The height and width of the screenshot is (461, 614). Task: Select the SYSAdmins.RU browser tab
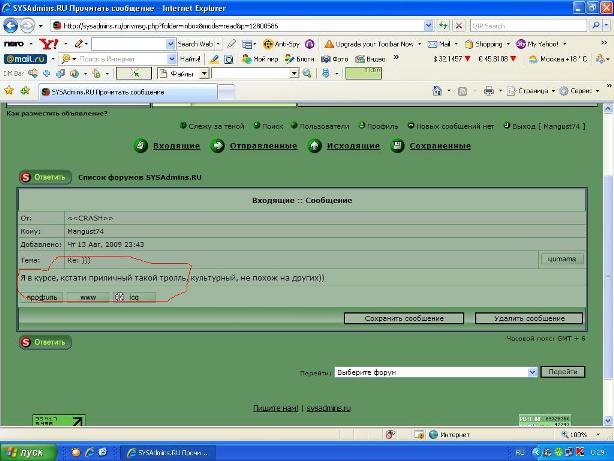pyautogui.click(x=128, y=92)
